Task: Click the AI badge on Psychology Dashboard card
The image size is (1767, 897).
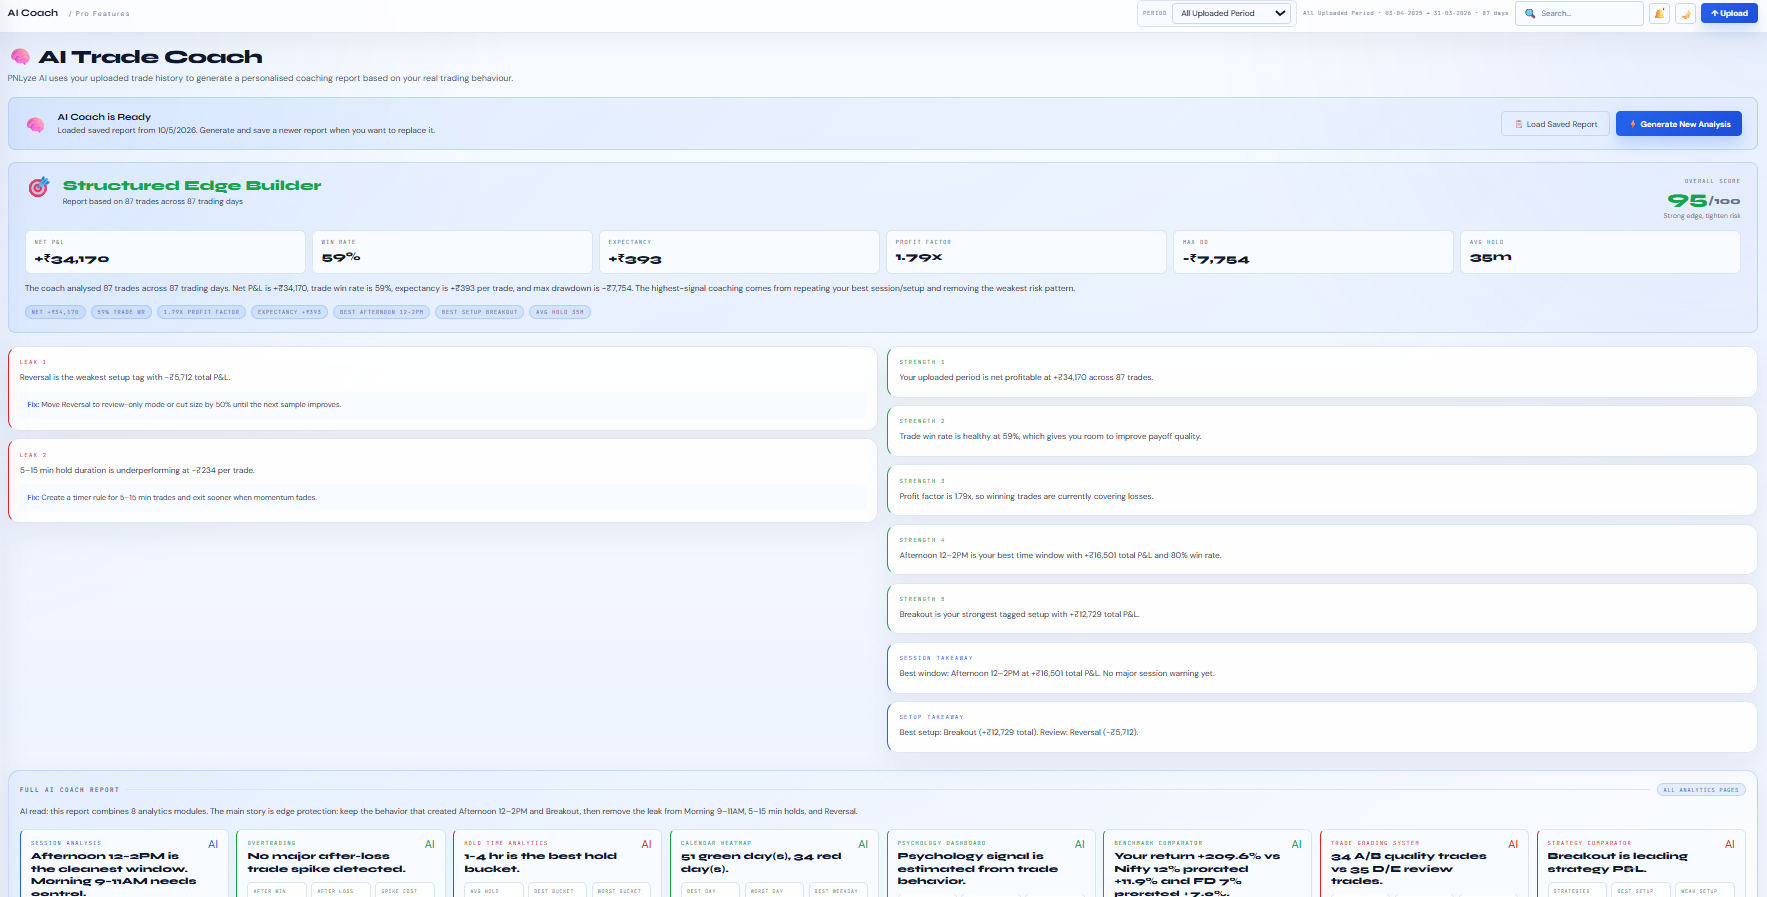Action: click(x=1080, y=844)
